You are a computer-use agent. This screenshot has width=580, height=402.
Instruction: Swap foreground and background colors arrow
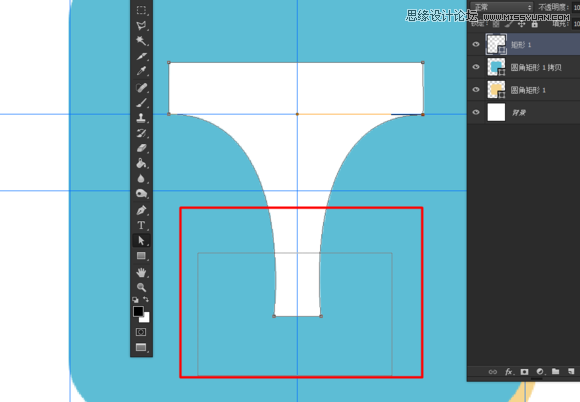tap(146, 299)
